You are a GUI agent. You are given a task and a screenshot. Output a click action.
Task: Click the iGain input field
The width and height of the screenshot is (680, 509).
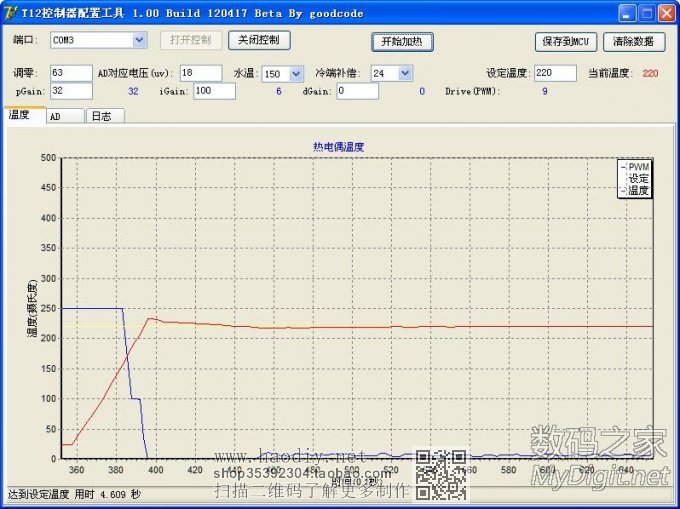pos(214,91)
